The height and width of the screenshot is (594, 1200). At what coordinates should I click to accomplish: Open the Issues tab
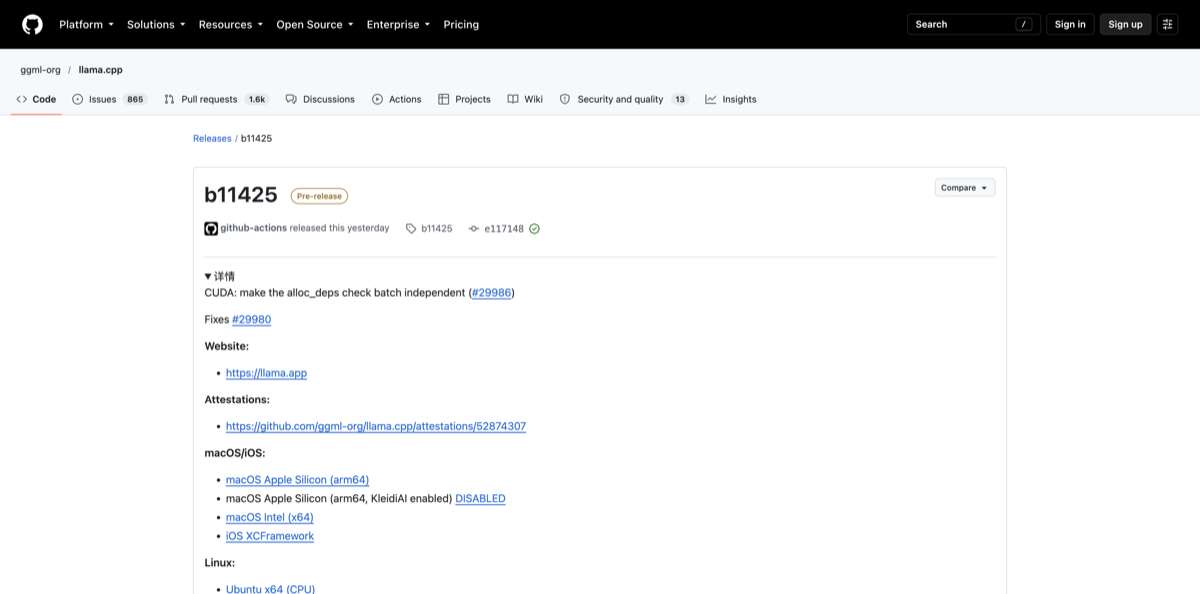pyautogui.click(x=110, y=99)
